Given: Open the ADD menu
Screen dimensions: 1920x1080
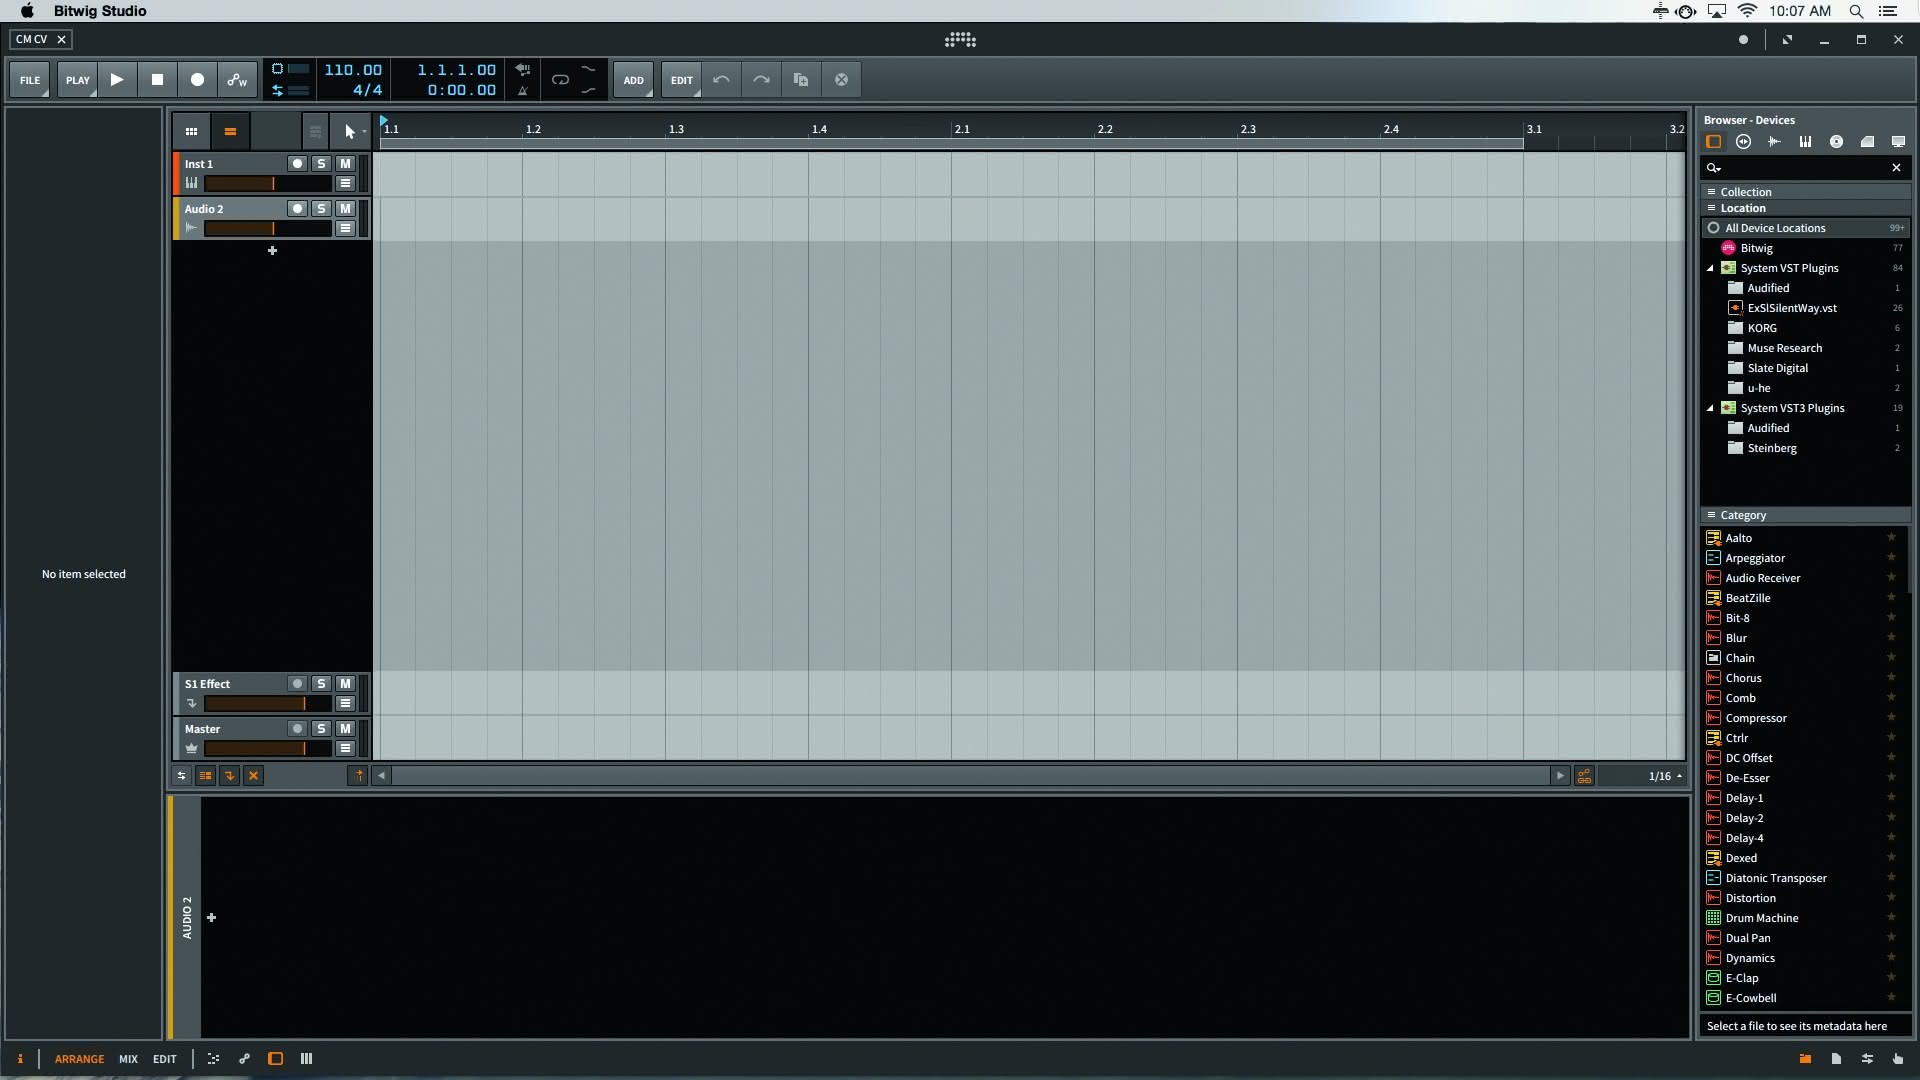Looking at the screenshot, I should pos(634,80).
